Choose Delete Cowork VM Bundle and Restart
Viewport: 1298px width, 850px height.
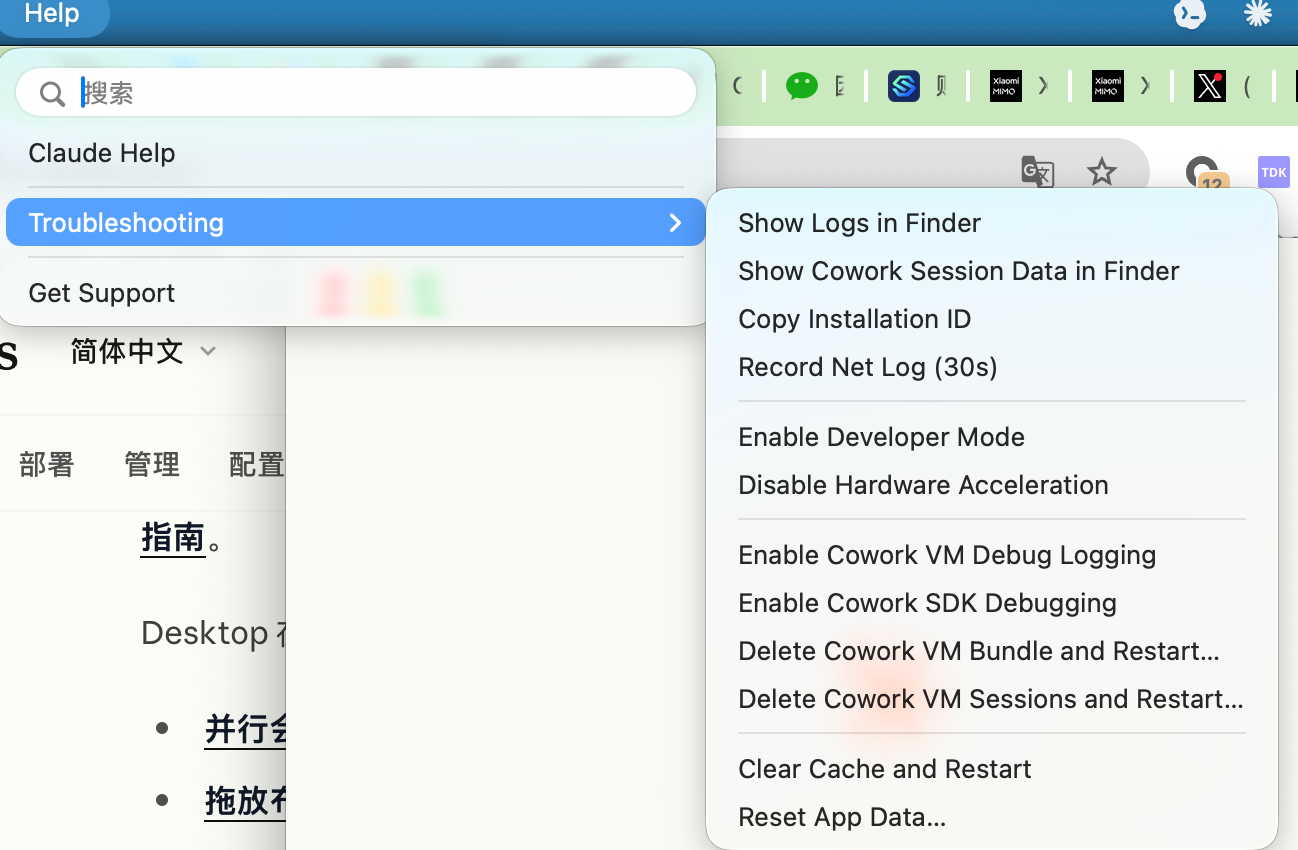coord(991,651)
